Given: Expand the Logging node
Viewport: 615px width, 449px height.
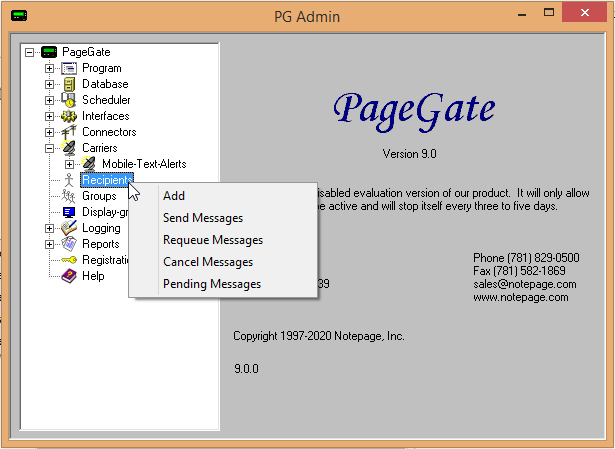Looking at the screenshot, I should 49,228.
